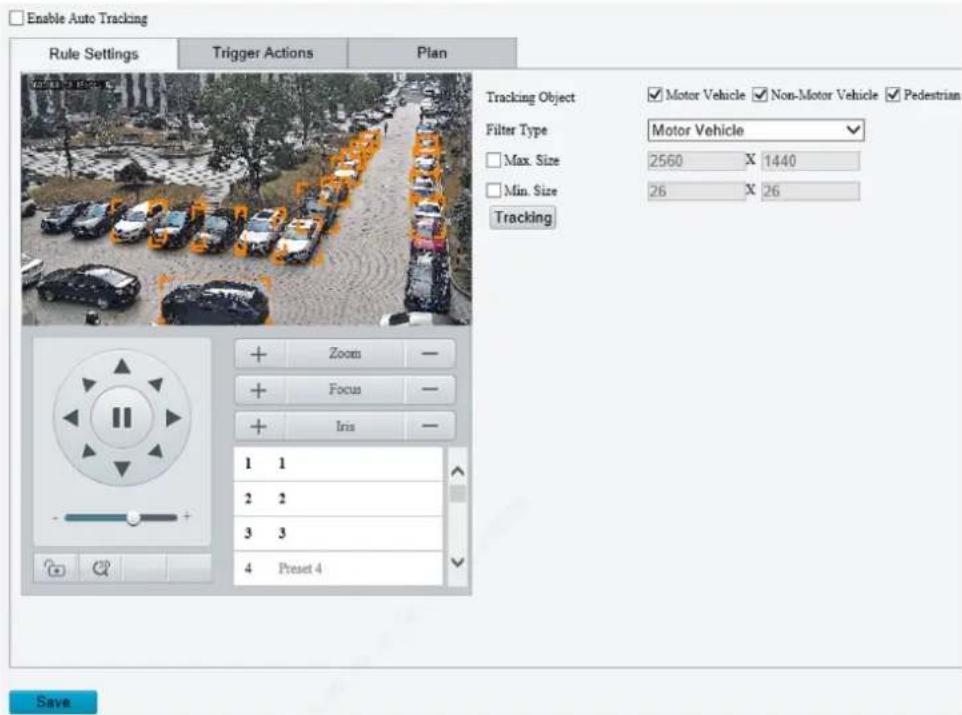Click the Zoom label button
This screenshot has width=962, height=715.
[345, 354]
